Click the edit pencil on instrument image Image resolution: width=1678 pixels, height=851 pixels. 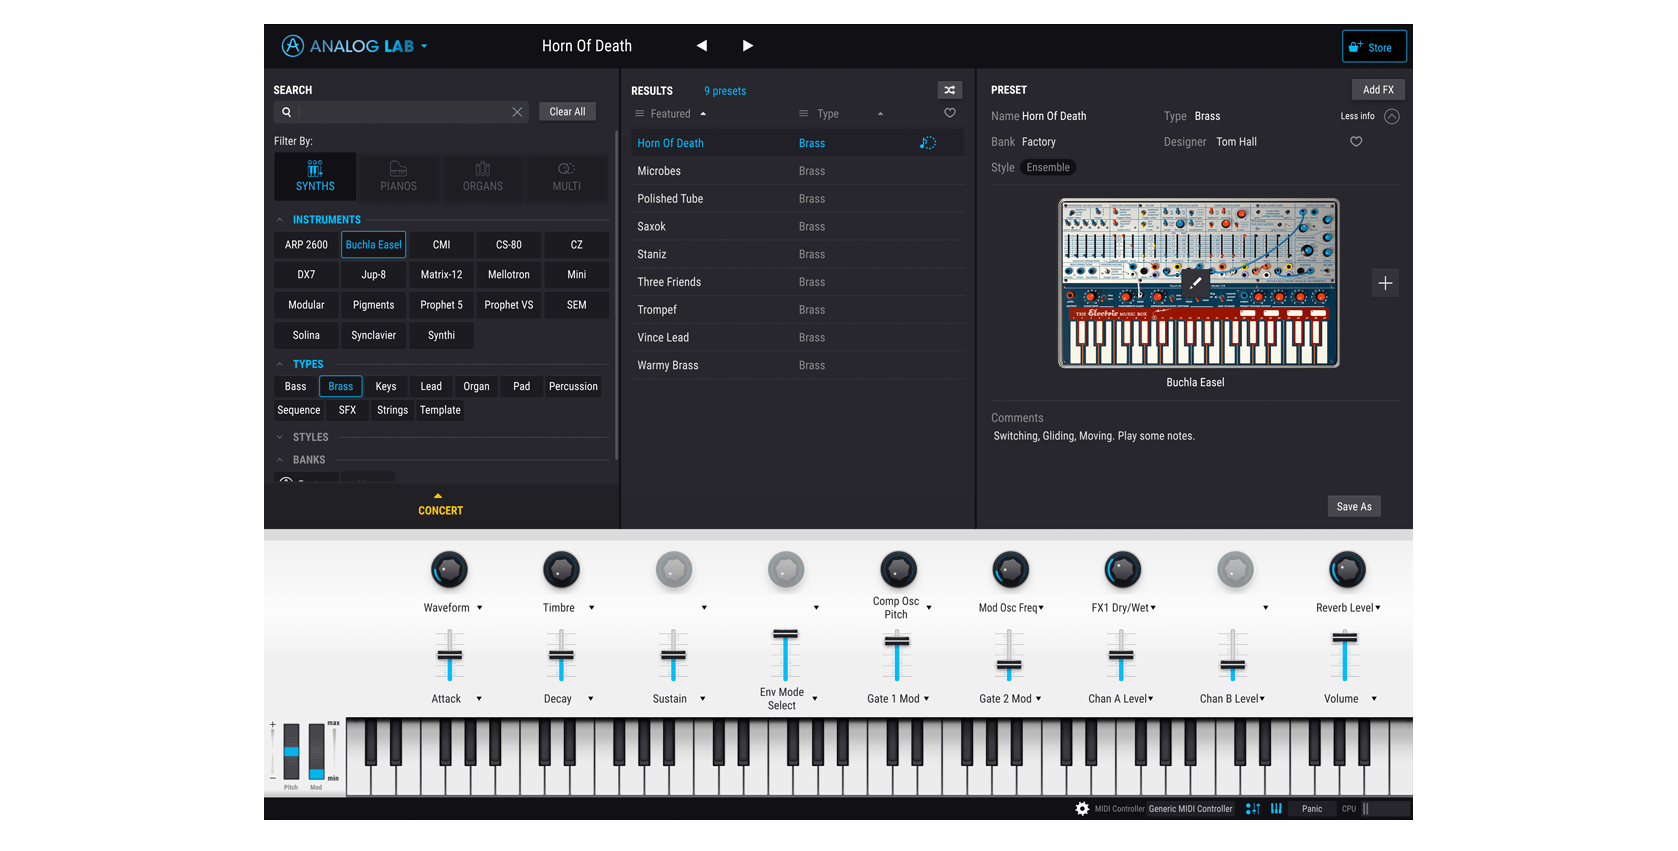tap(1195, 283)
